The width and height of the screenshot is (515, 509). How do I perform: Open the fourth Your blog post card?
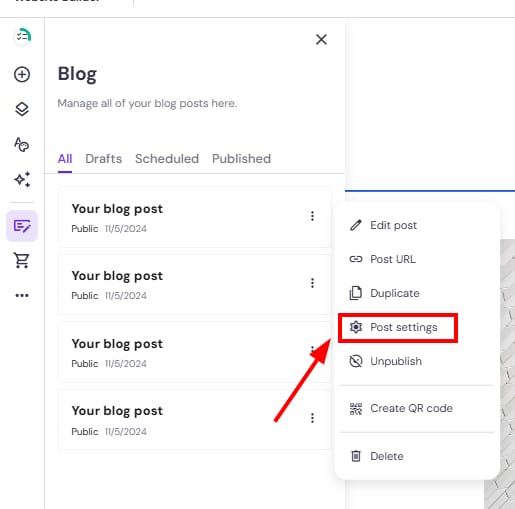point(194,419)
